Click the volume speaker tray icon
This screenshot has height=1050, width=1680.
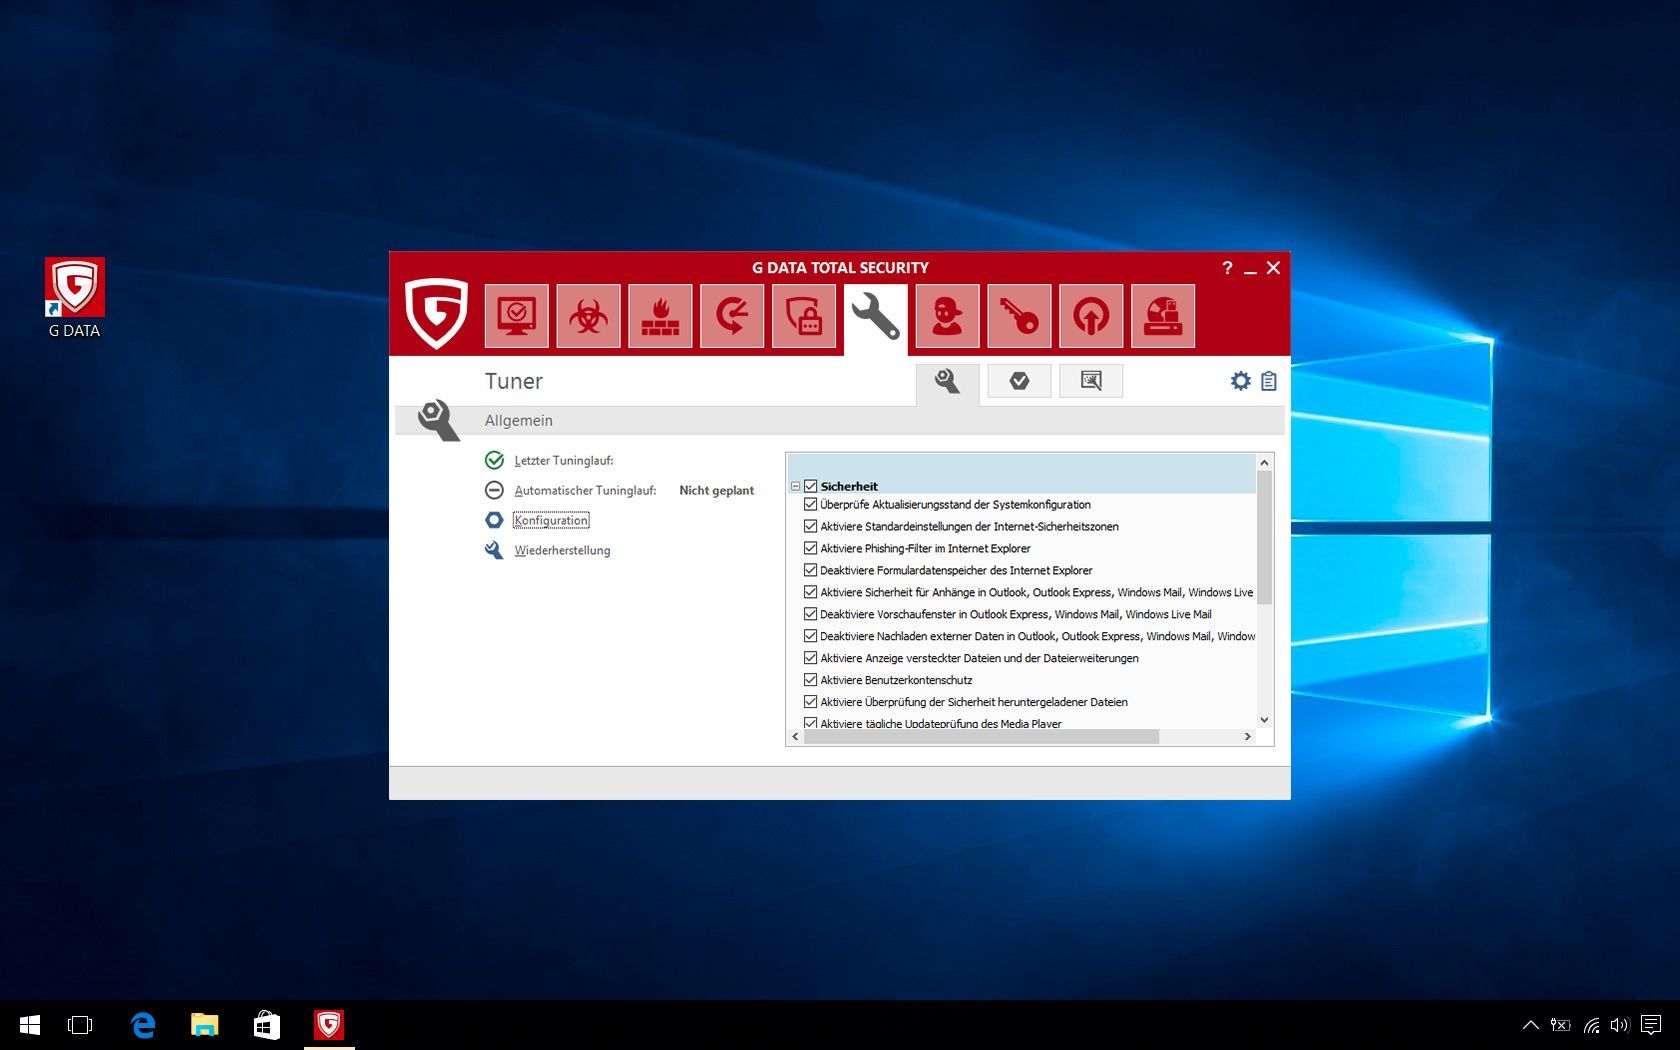pos(1620,1025)
